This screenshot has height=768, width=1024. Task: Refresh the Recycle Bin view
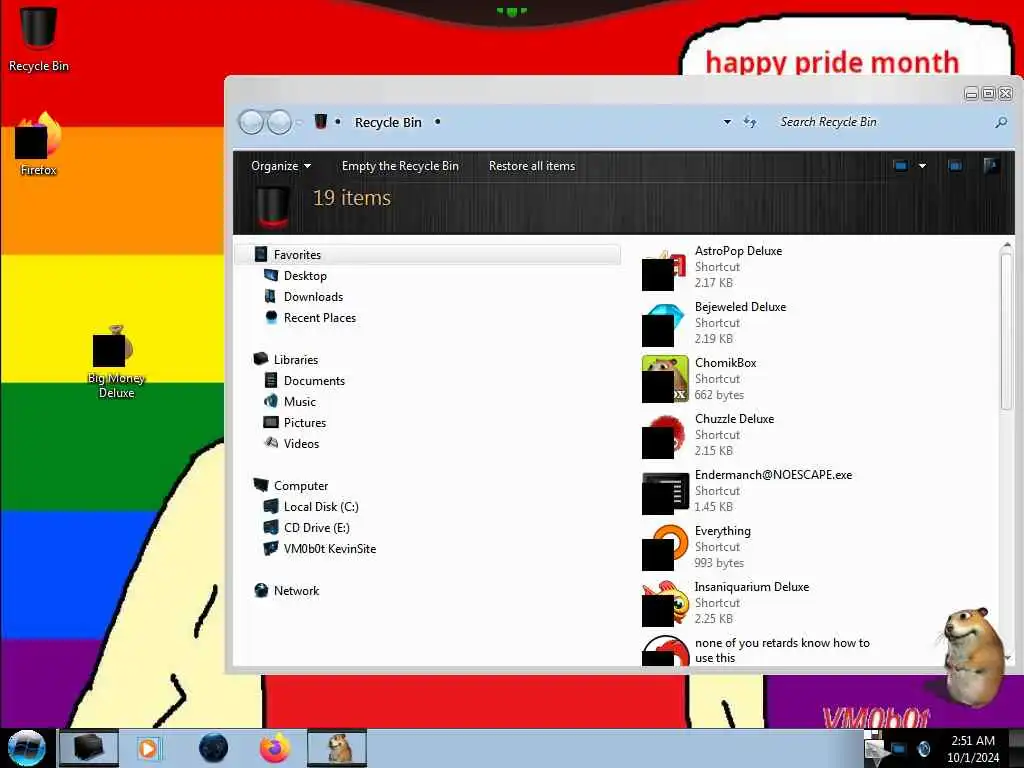[x=750, y=122]
